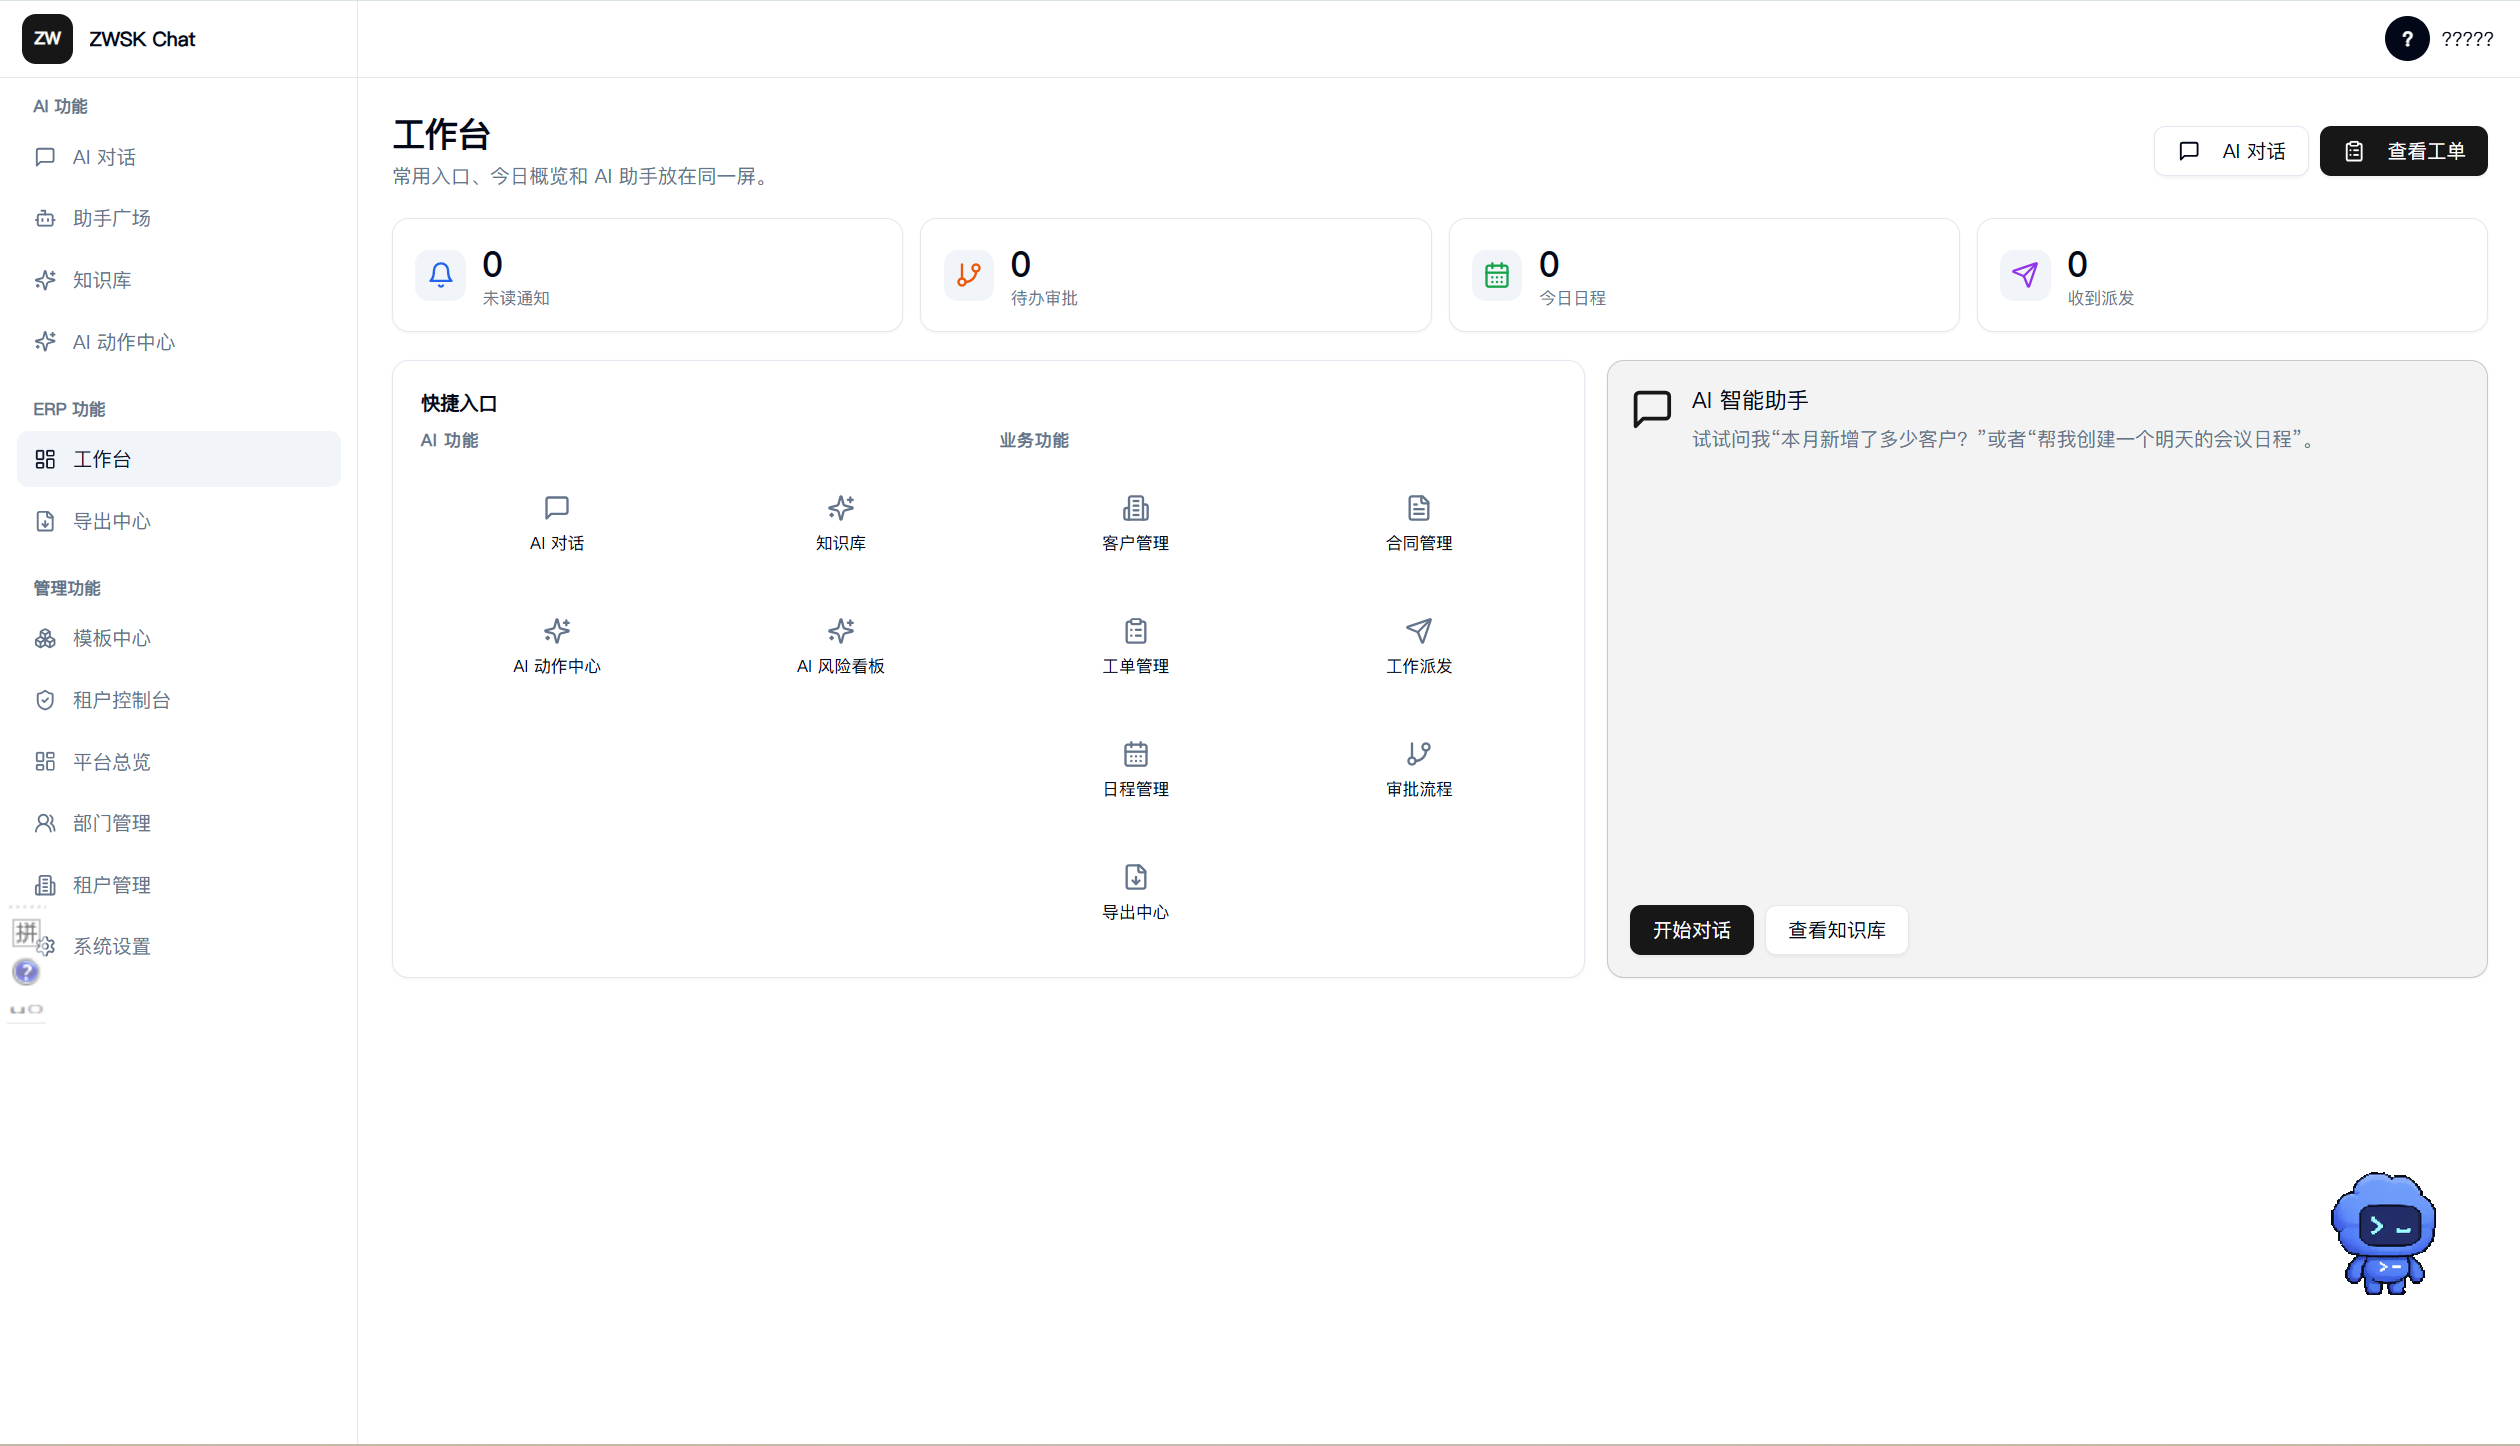Open 审批流程 shortcut icon
Viewport: 2520px width, 1446px height.
[x=1419, y=754]
